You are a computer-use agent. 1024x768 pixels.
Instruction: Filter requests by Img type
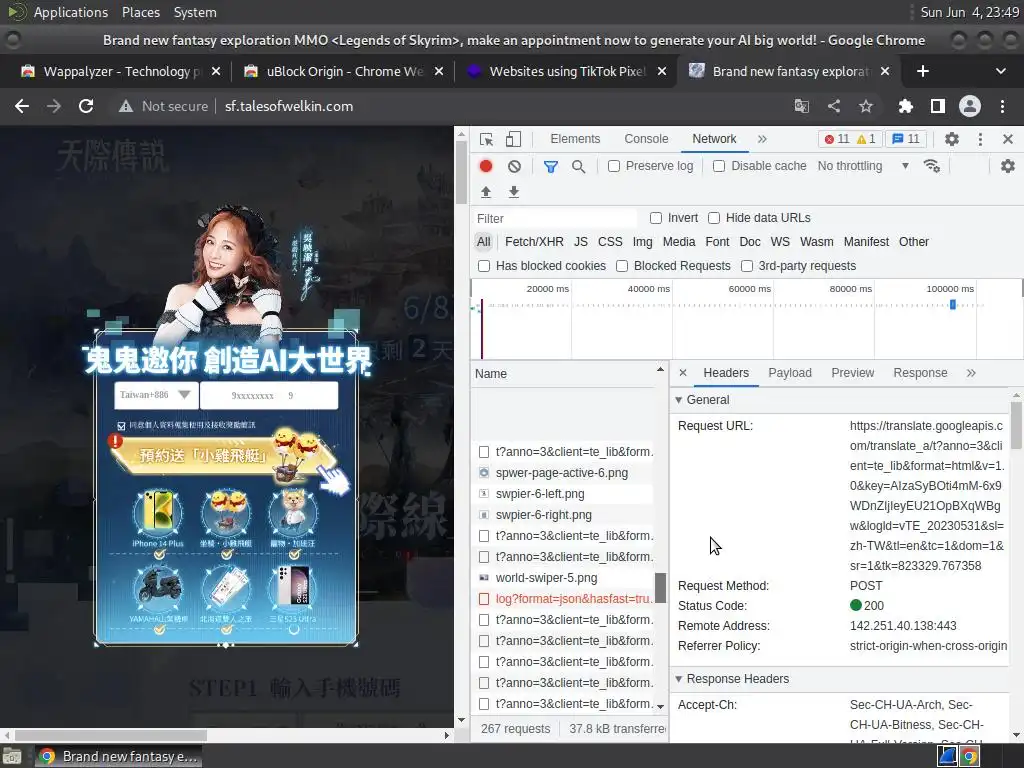(x=642, y=242)
